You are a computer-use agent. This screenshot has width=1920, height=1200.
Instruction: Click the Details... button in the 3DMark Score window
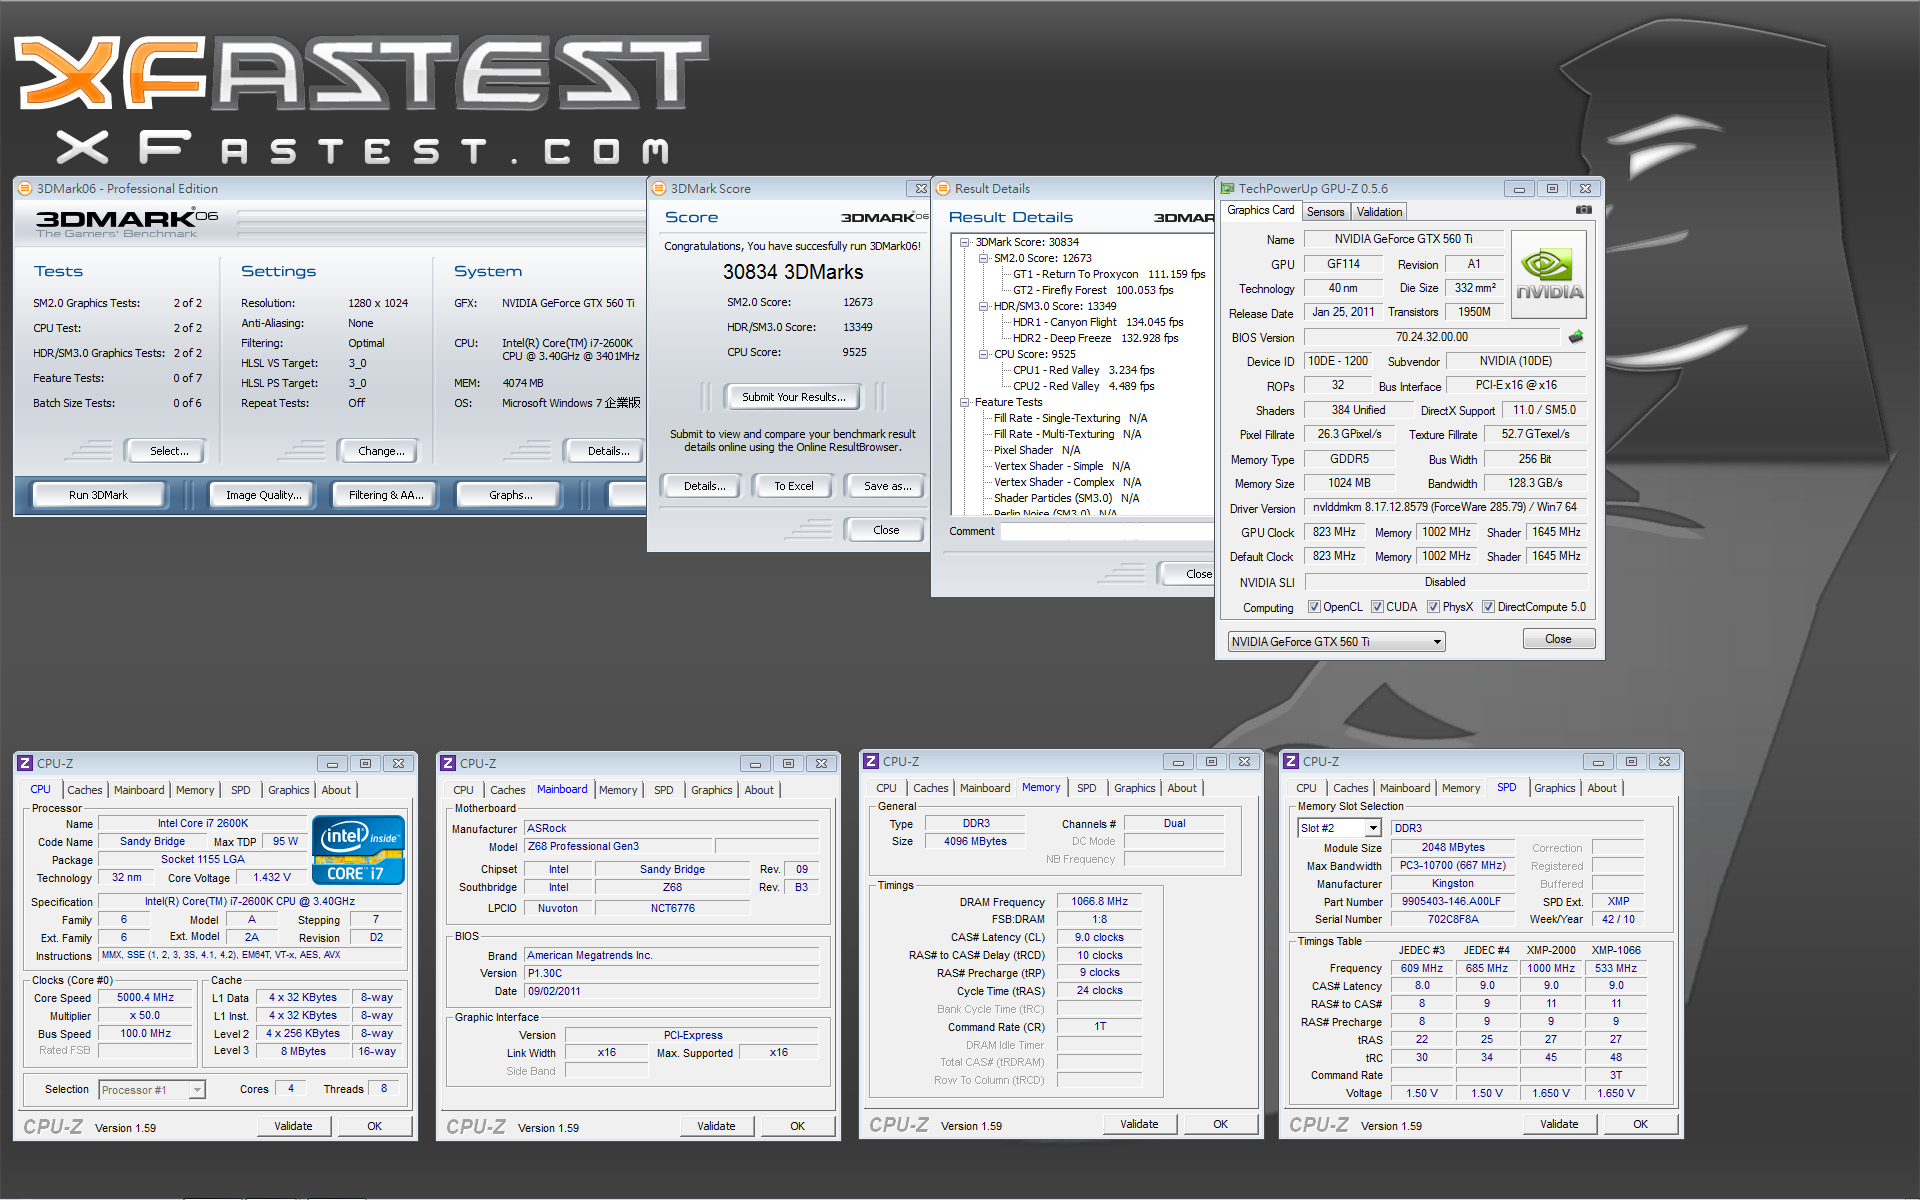704,486
